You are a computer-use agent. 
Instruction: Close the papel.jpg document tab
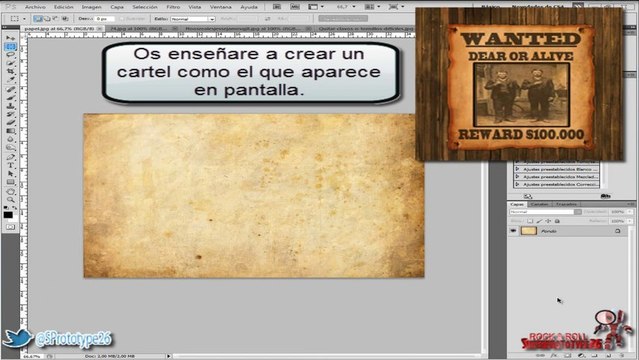(x=99, y=29)
